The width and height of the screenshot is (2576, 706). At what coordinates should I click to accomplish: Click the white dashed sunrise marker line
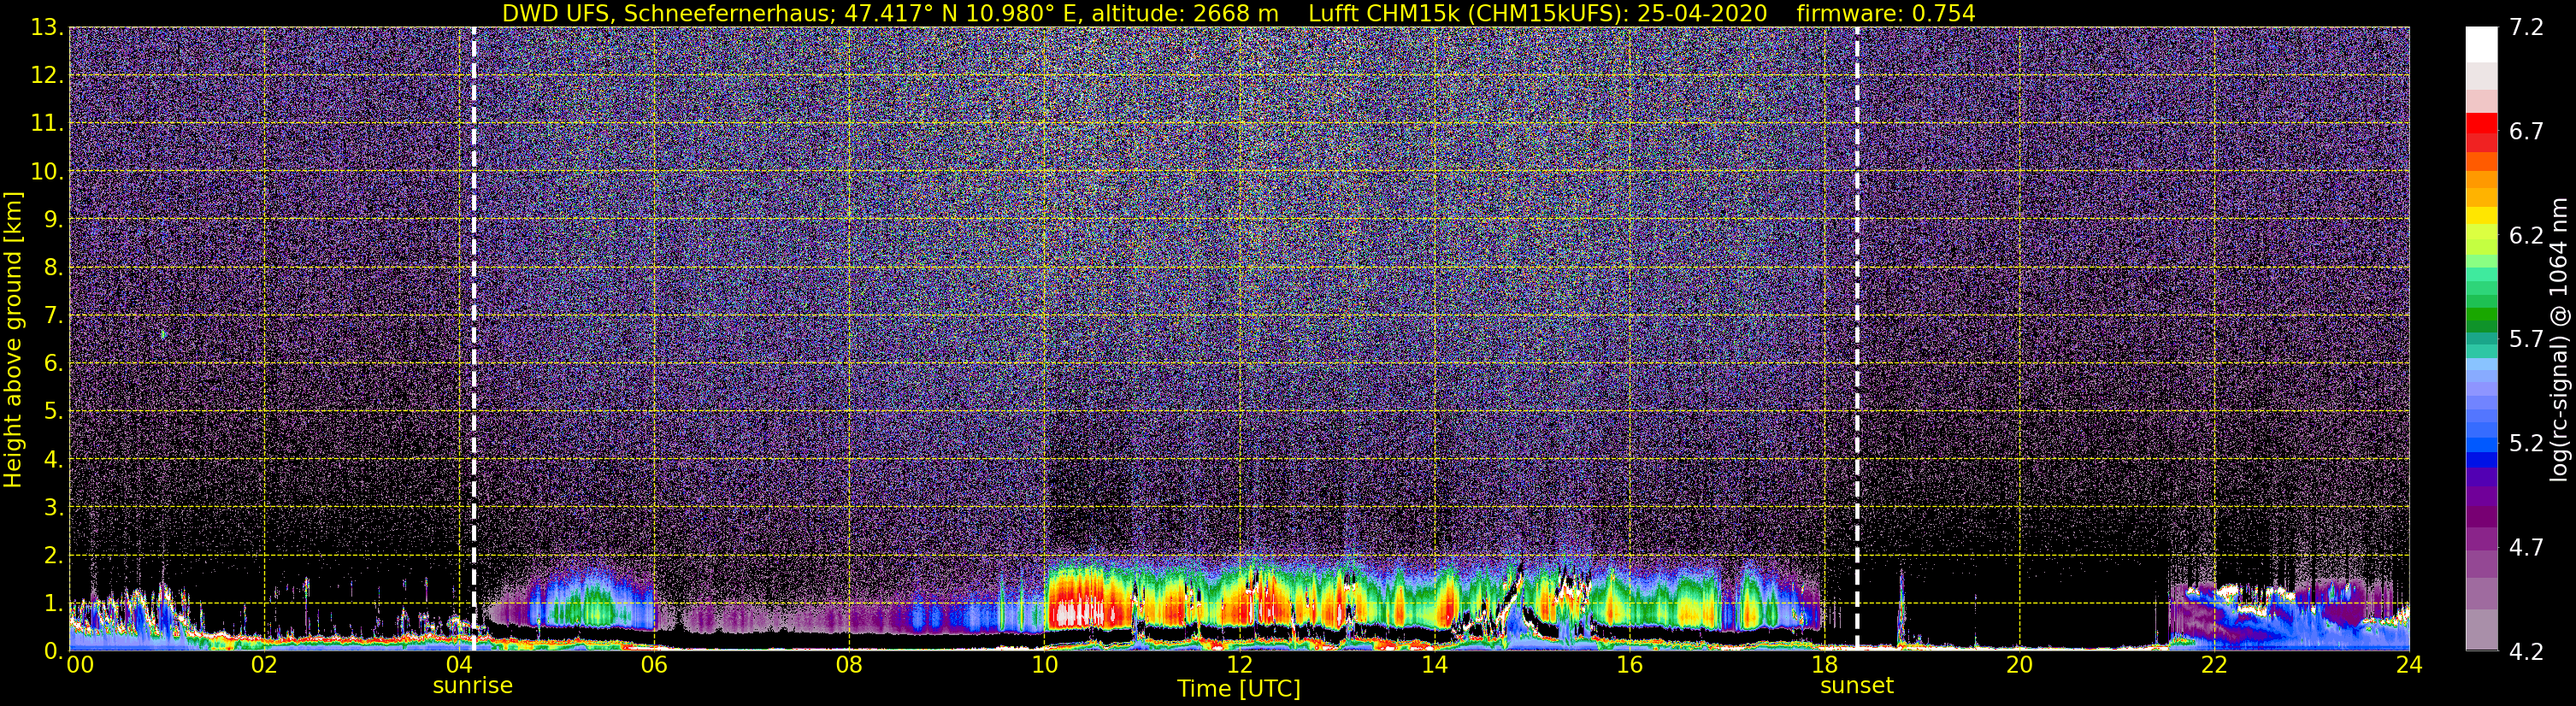point(473,338)
